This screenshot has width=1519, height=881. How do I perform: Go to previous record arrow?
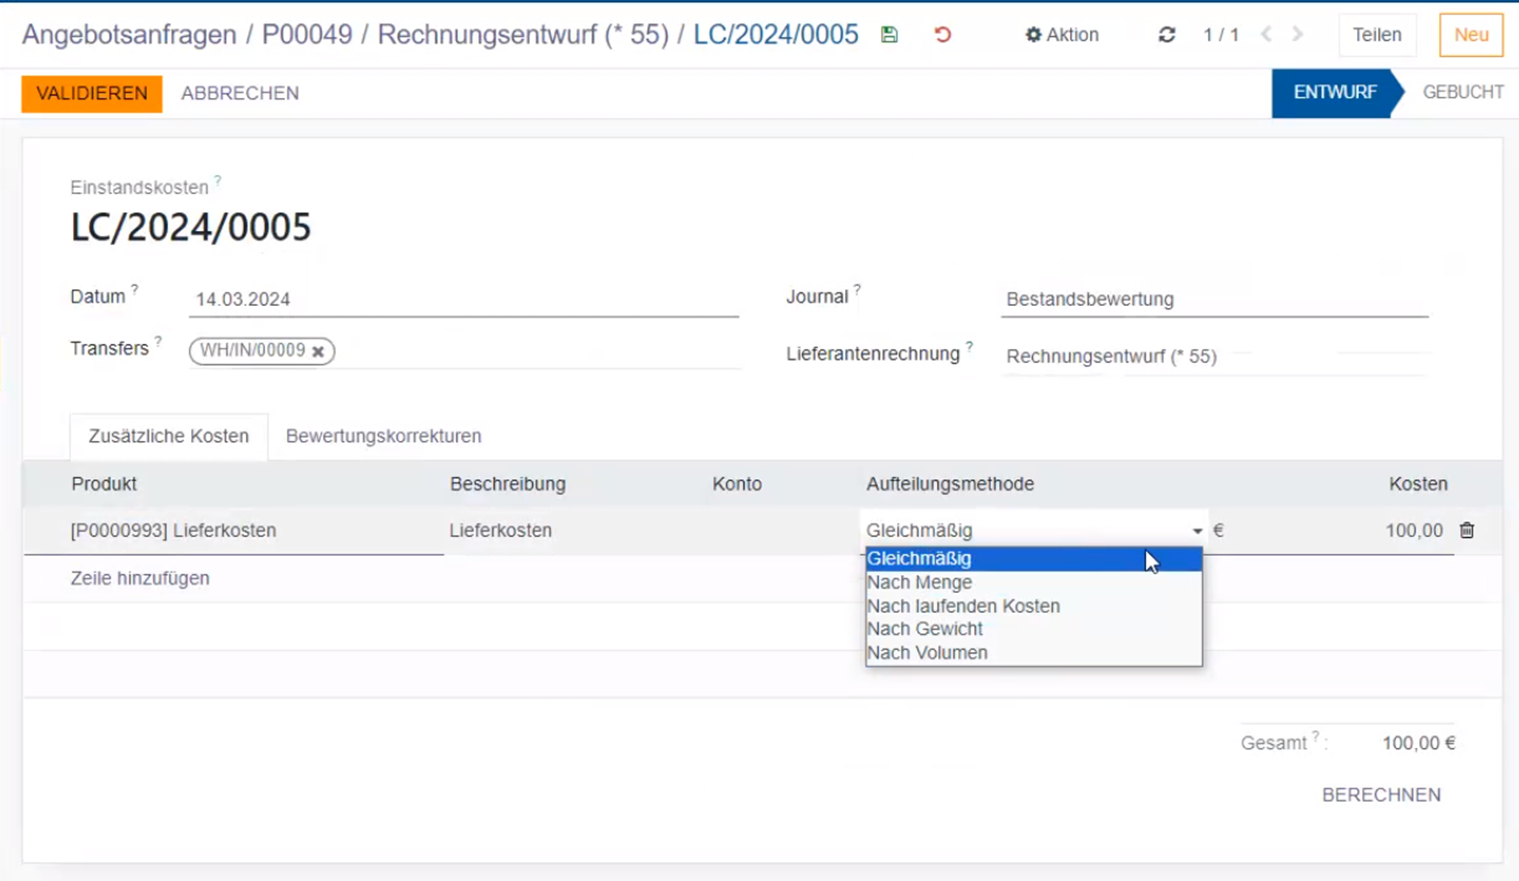(1266, 35)
